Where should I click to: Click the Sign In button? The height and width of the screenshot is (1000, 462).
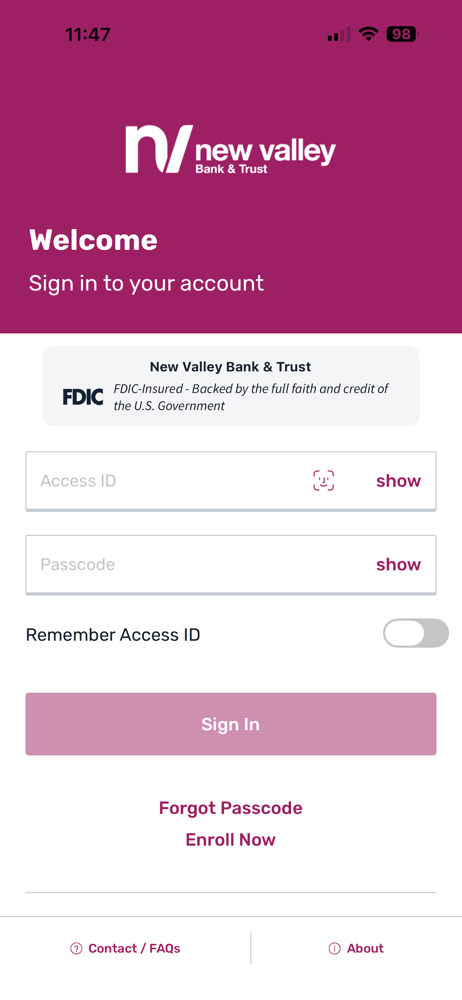(231, 724)
